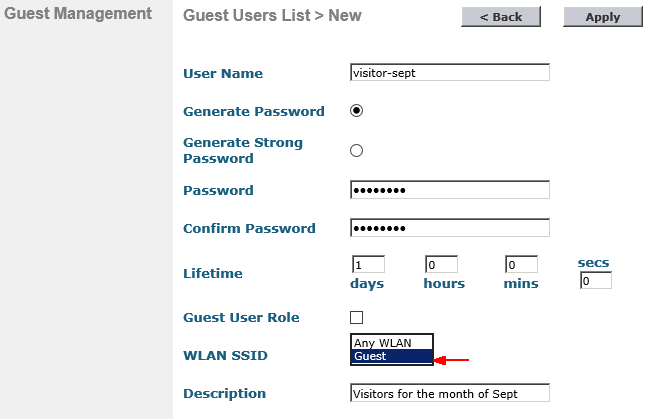
Task: Go back with the < Back button
Action: 501,17
